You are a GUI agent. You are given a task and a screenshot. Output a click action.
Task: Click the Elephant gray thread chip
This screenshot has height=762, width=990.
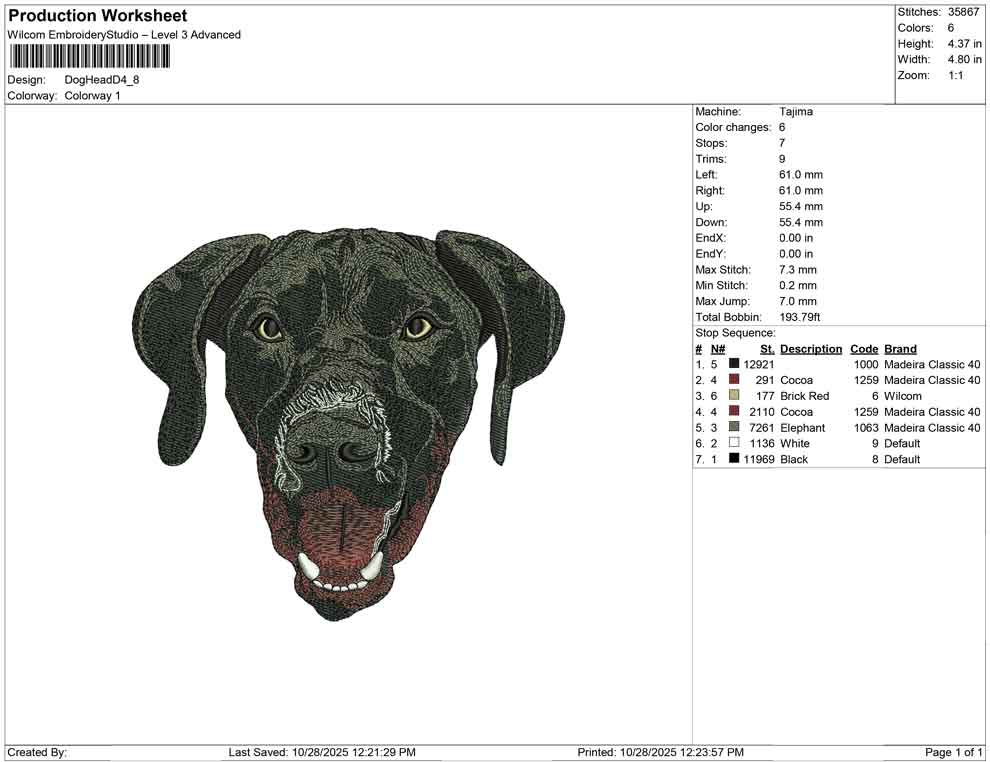[732, 428]
